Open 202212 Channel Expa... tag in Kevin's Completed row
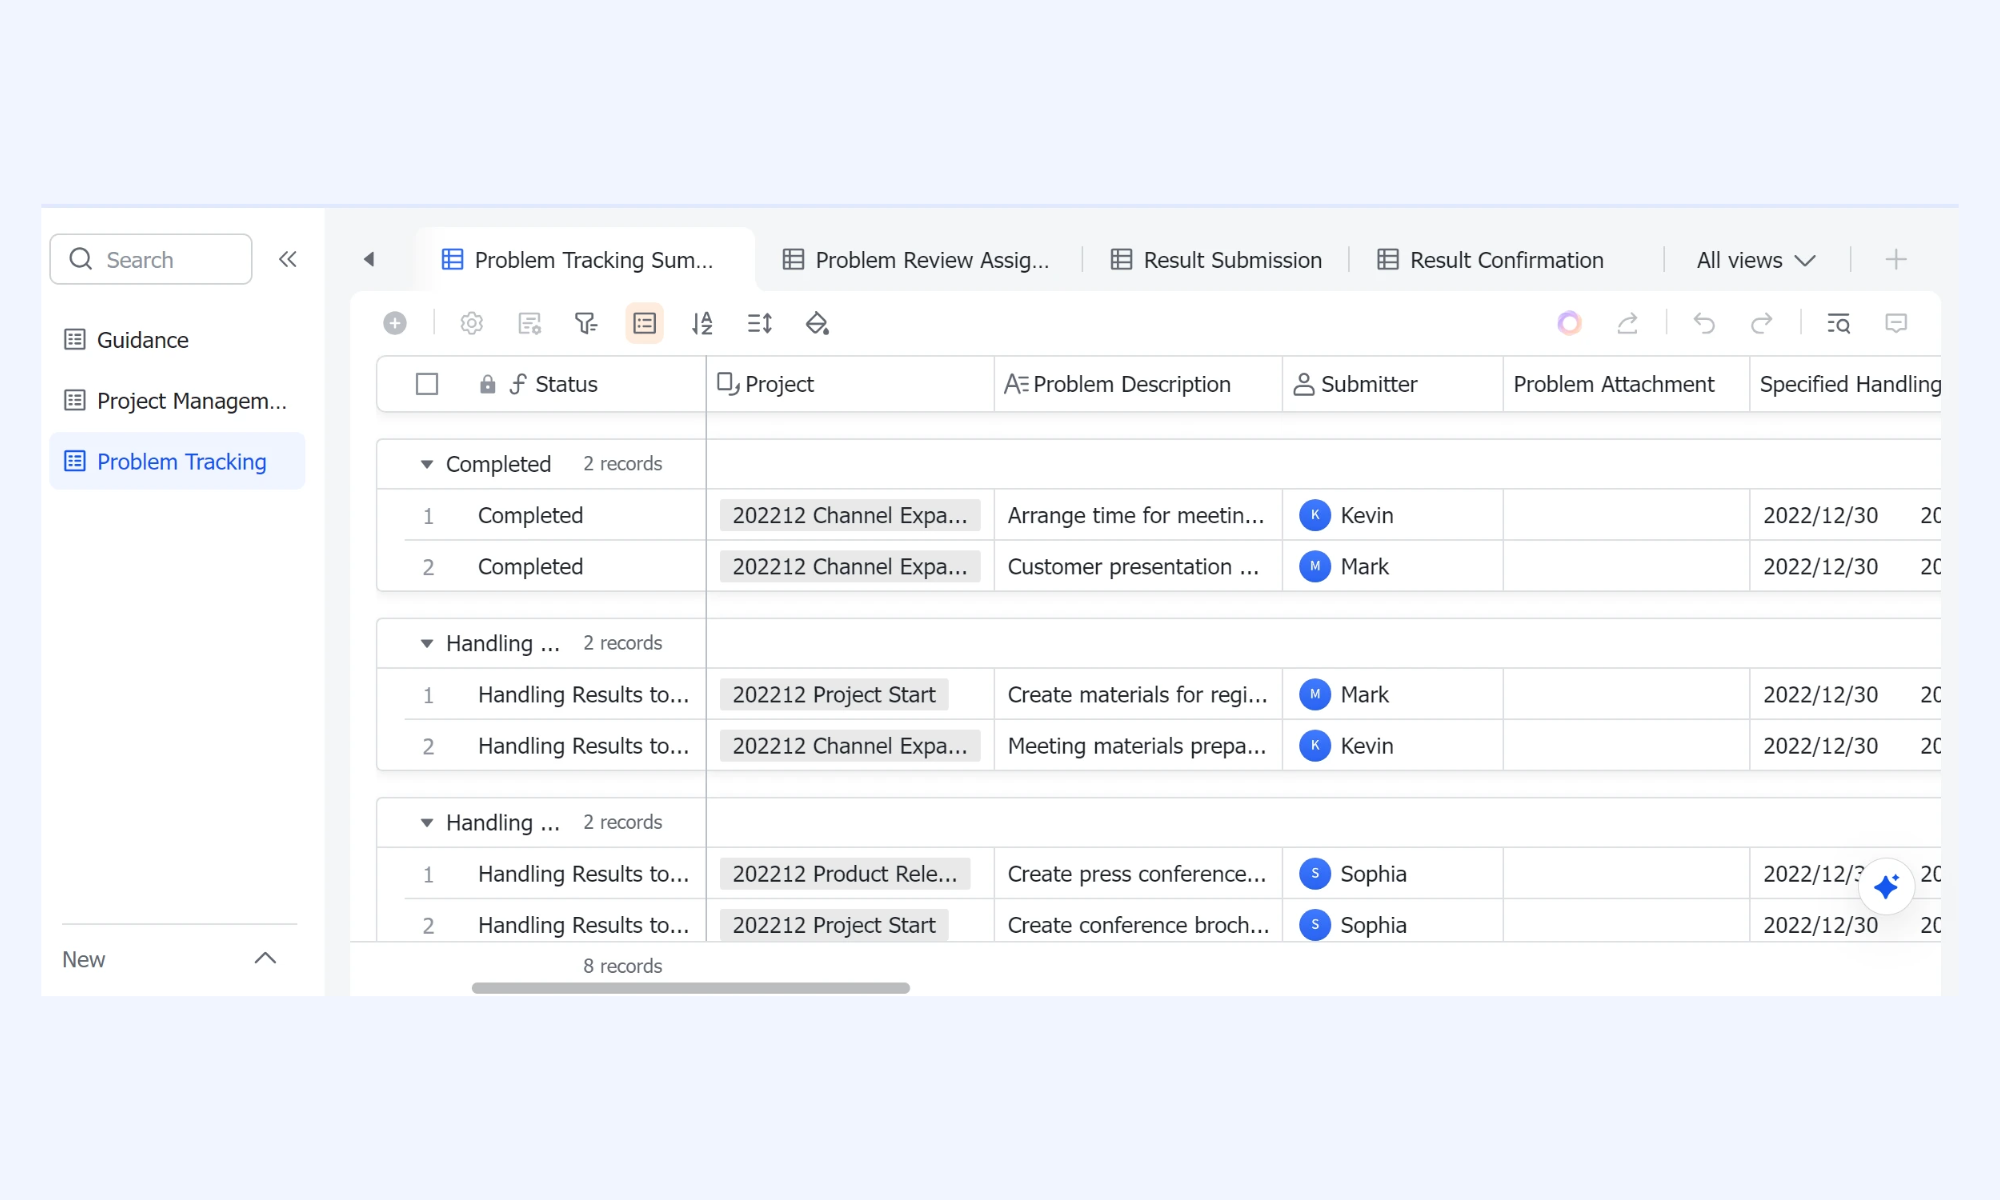 point(850,515)
